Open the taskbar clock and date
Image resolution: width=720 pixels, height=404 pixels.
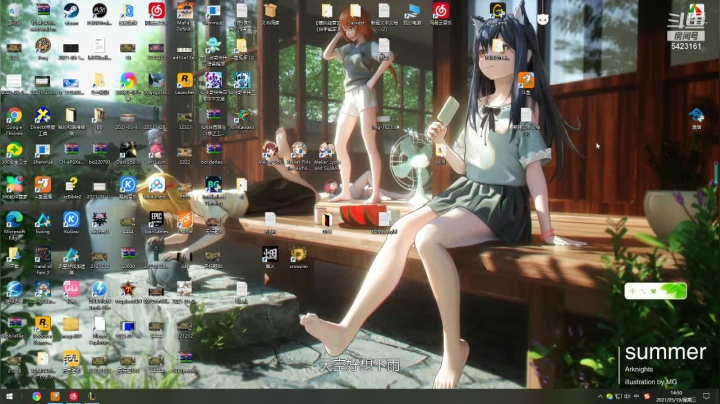point(676,396)
